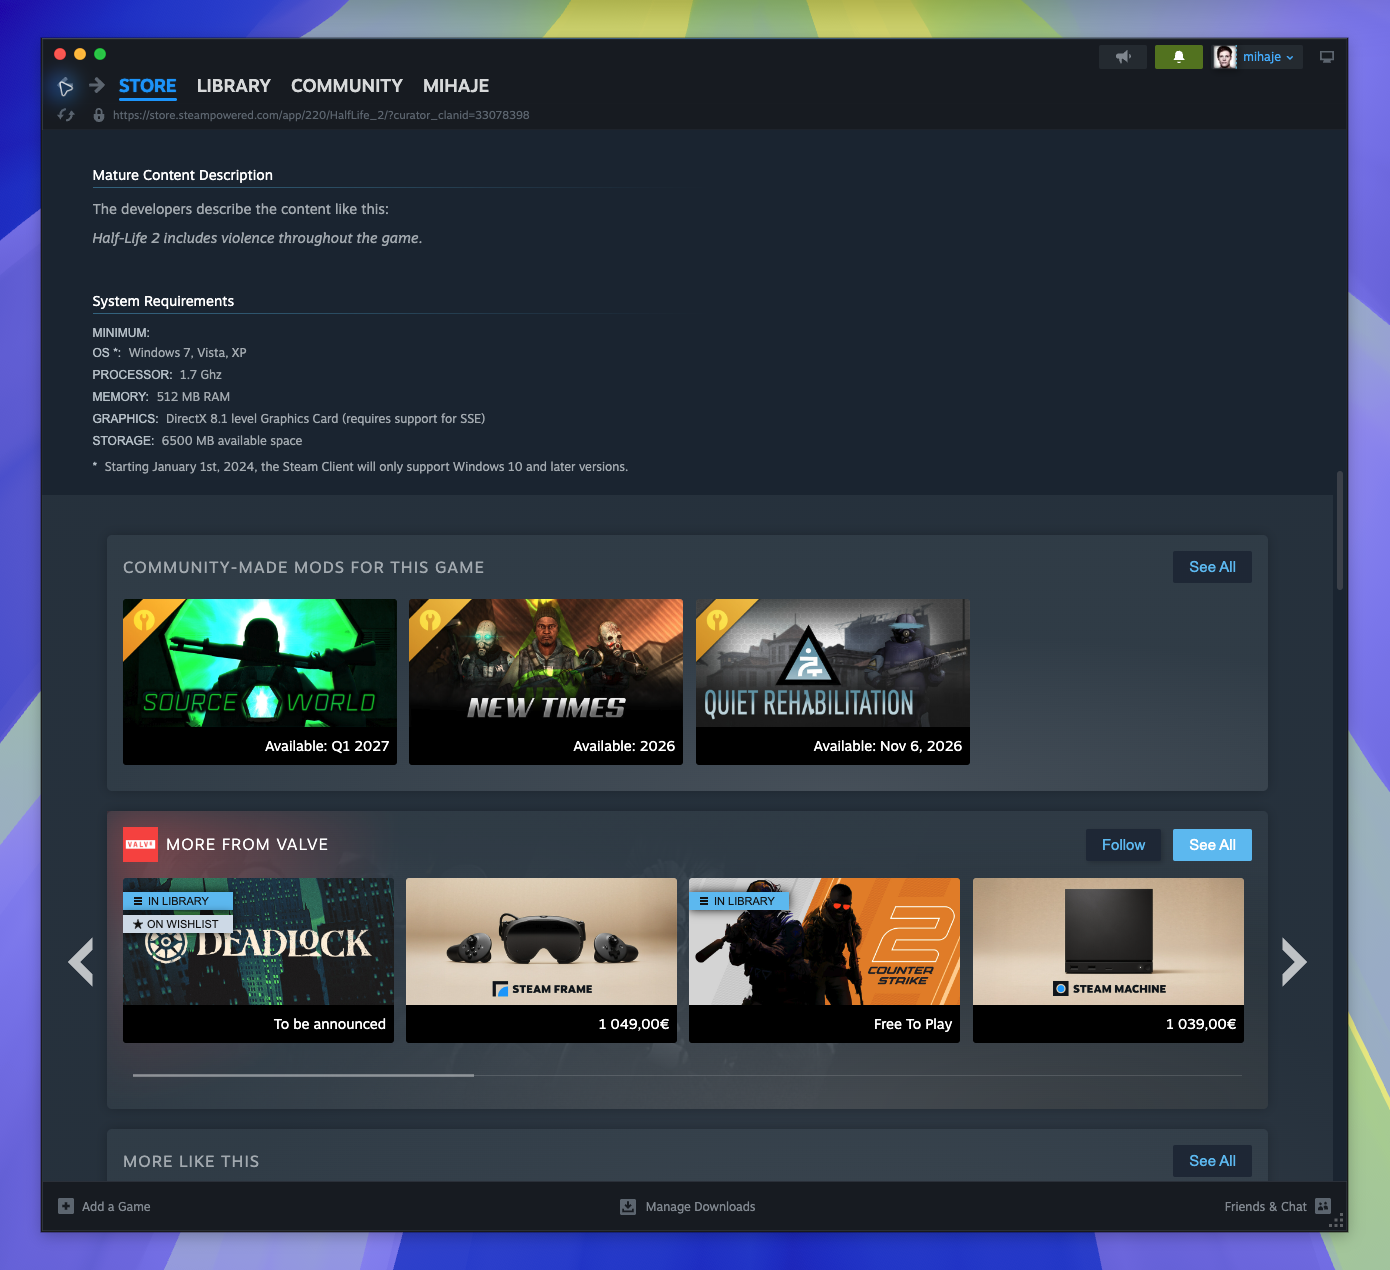
Task: Click the 1 039,00€ Steam Machine price
Action: [1201, 1024]
